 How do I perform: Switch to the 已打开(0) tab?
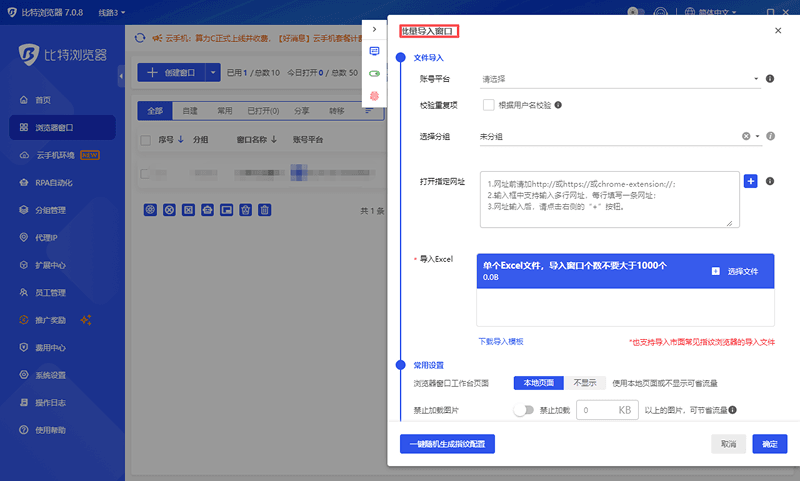click(x=263, y=110)
